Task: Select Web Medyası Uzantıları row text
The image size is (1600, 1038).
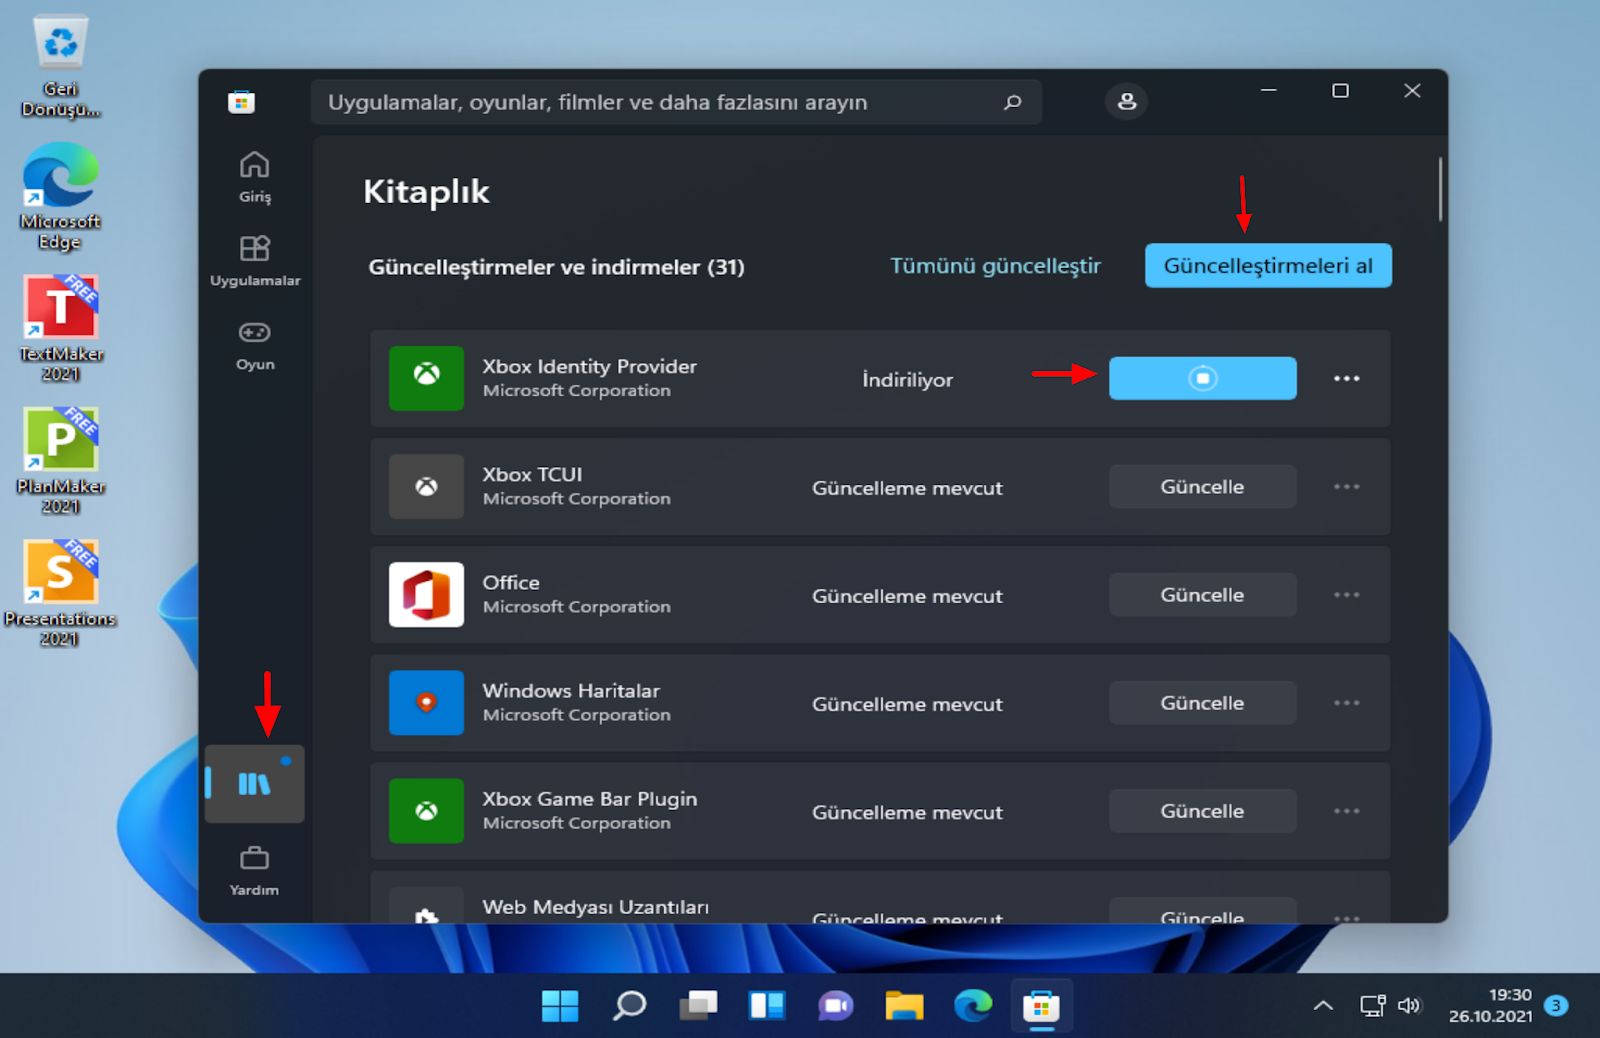Action: point(595,906)
